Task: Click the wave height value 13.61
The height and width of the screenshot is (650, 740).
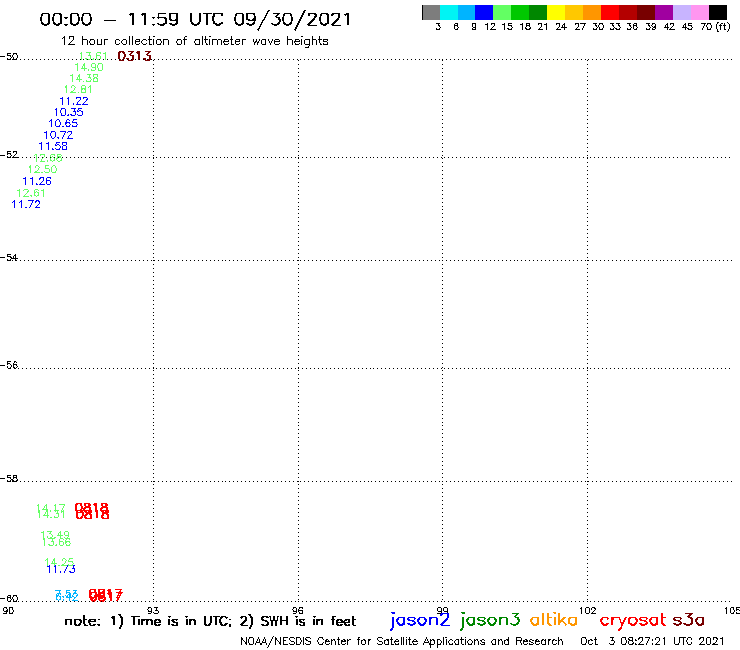Action: tap(93, 56)
